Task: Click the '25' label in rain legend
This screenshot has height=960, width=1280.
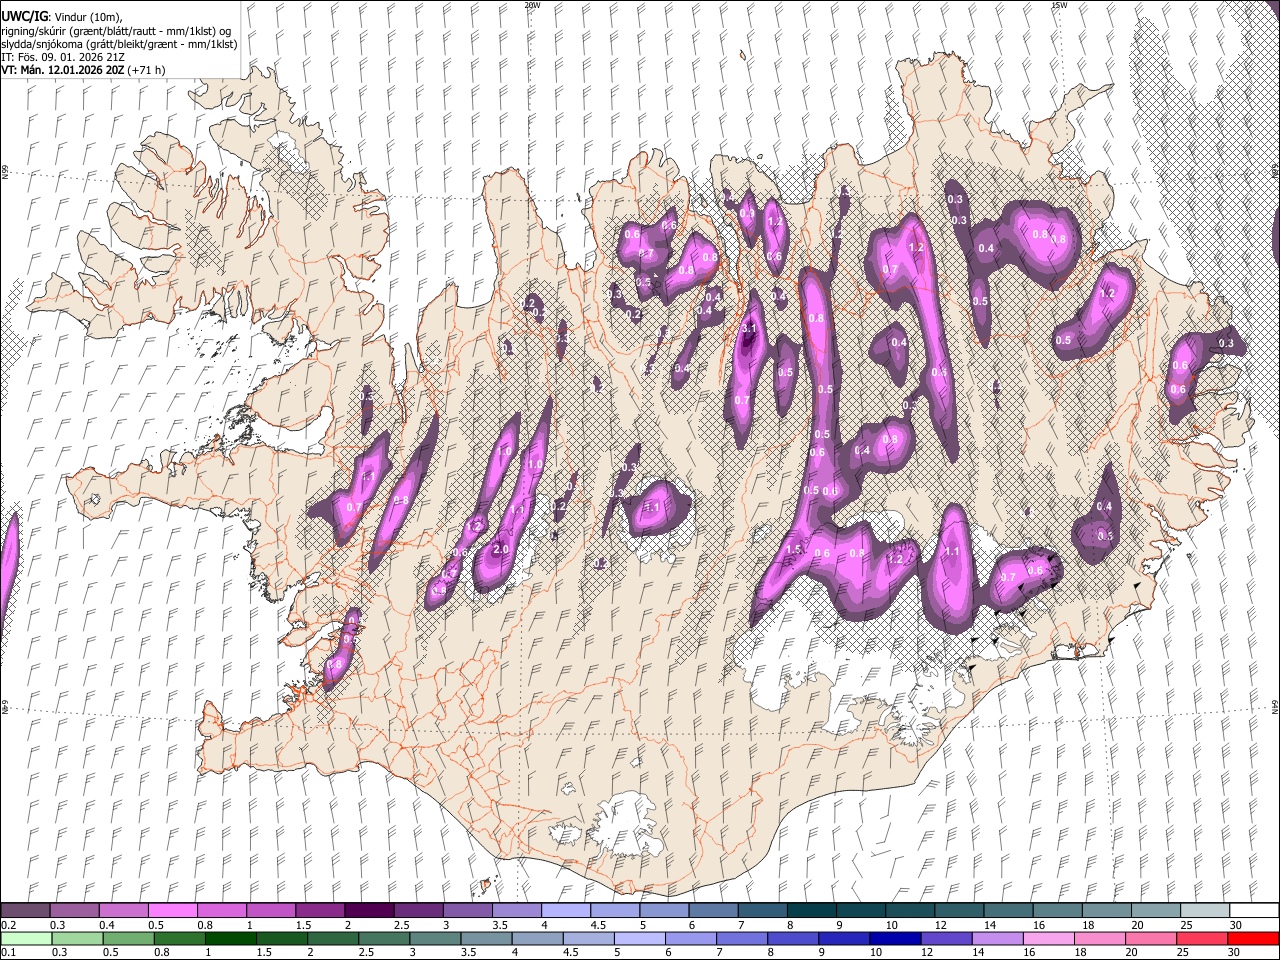Action: click(x=1182, y=952)
